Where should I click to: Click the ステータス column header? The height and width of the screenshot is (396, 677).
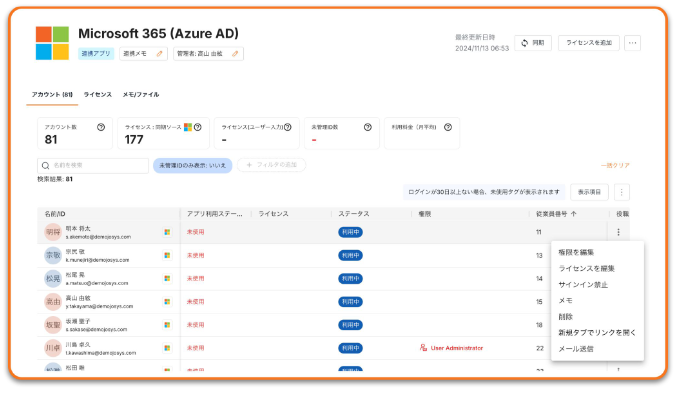tap(354, 214)
